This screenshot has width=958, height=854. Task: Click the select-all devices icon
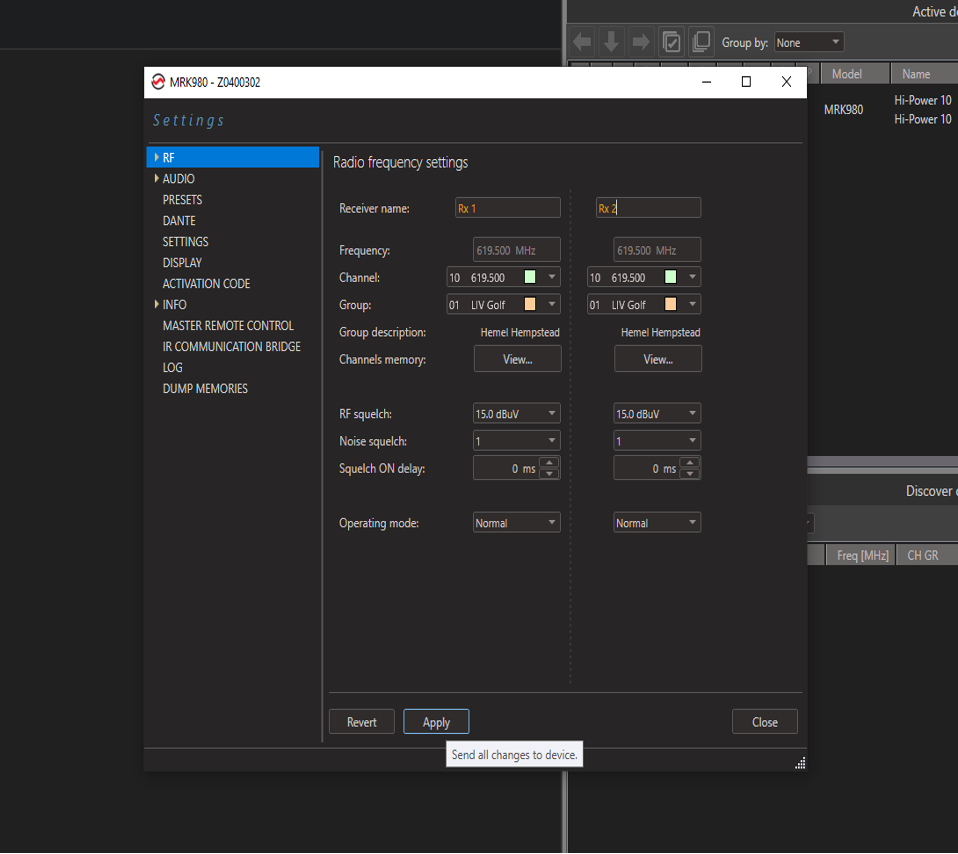click(x=672, y=41)
